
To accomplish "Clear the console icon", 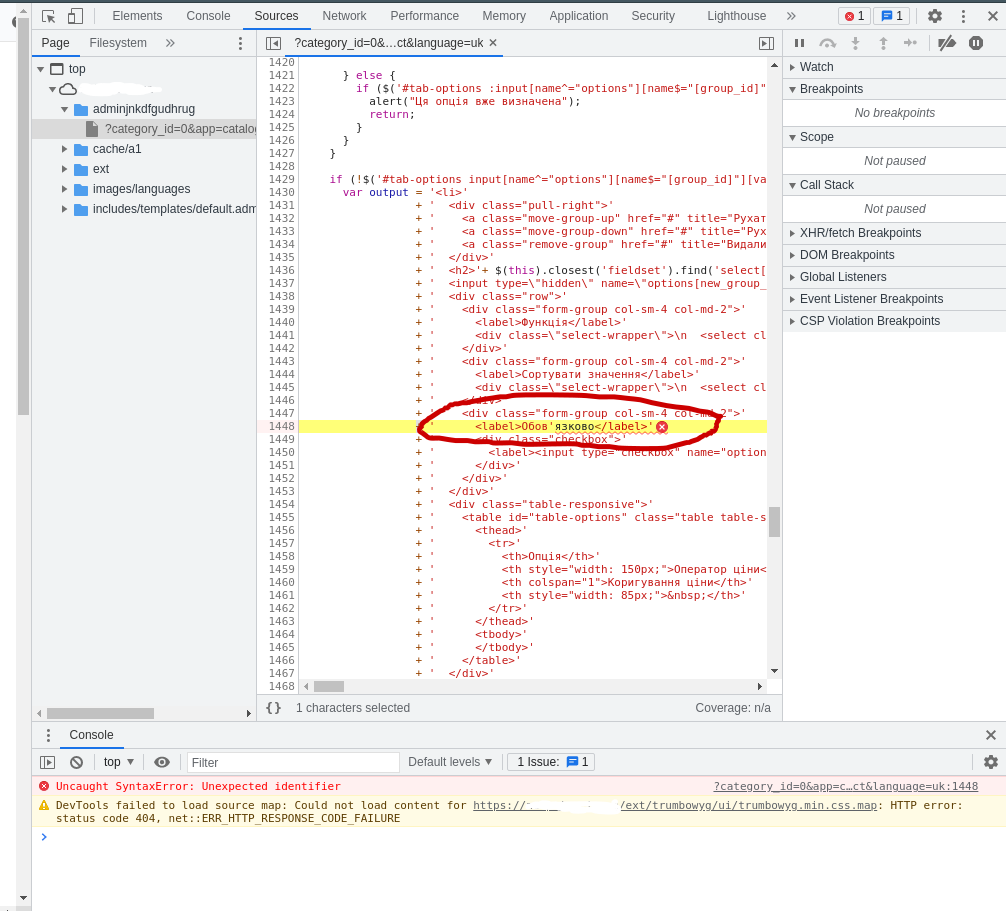I will pos(76,762).
